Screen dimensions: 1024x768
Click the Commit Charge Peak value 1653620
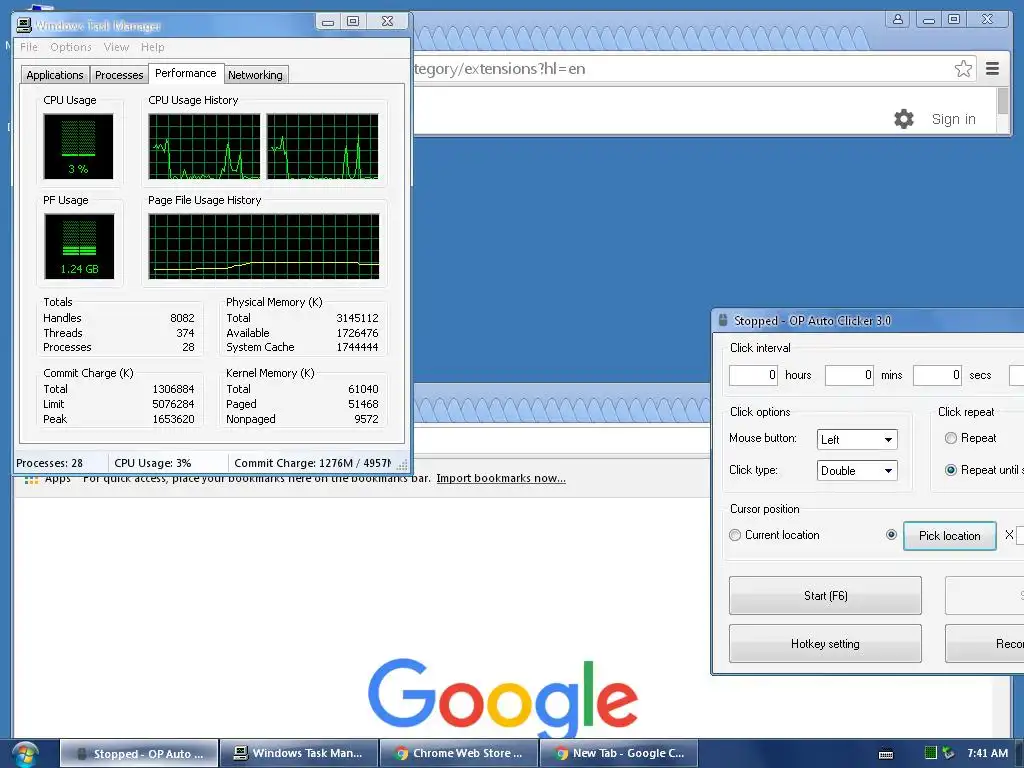pyautogui.click(x=173, y=419)
